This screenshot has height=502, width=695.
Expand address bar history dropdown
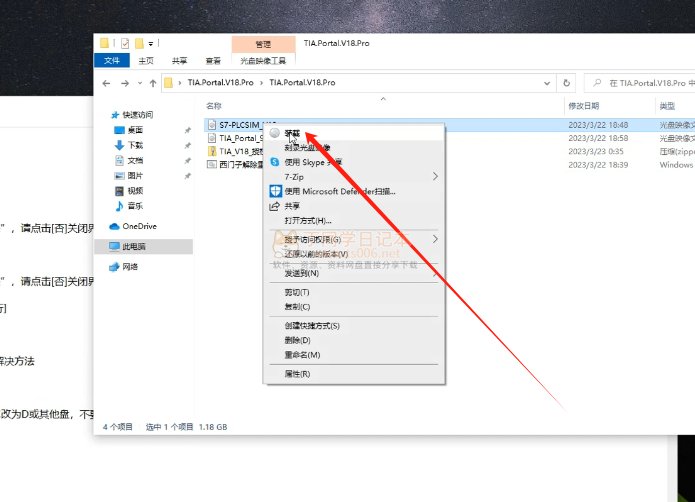tap(547, 83)
